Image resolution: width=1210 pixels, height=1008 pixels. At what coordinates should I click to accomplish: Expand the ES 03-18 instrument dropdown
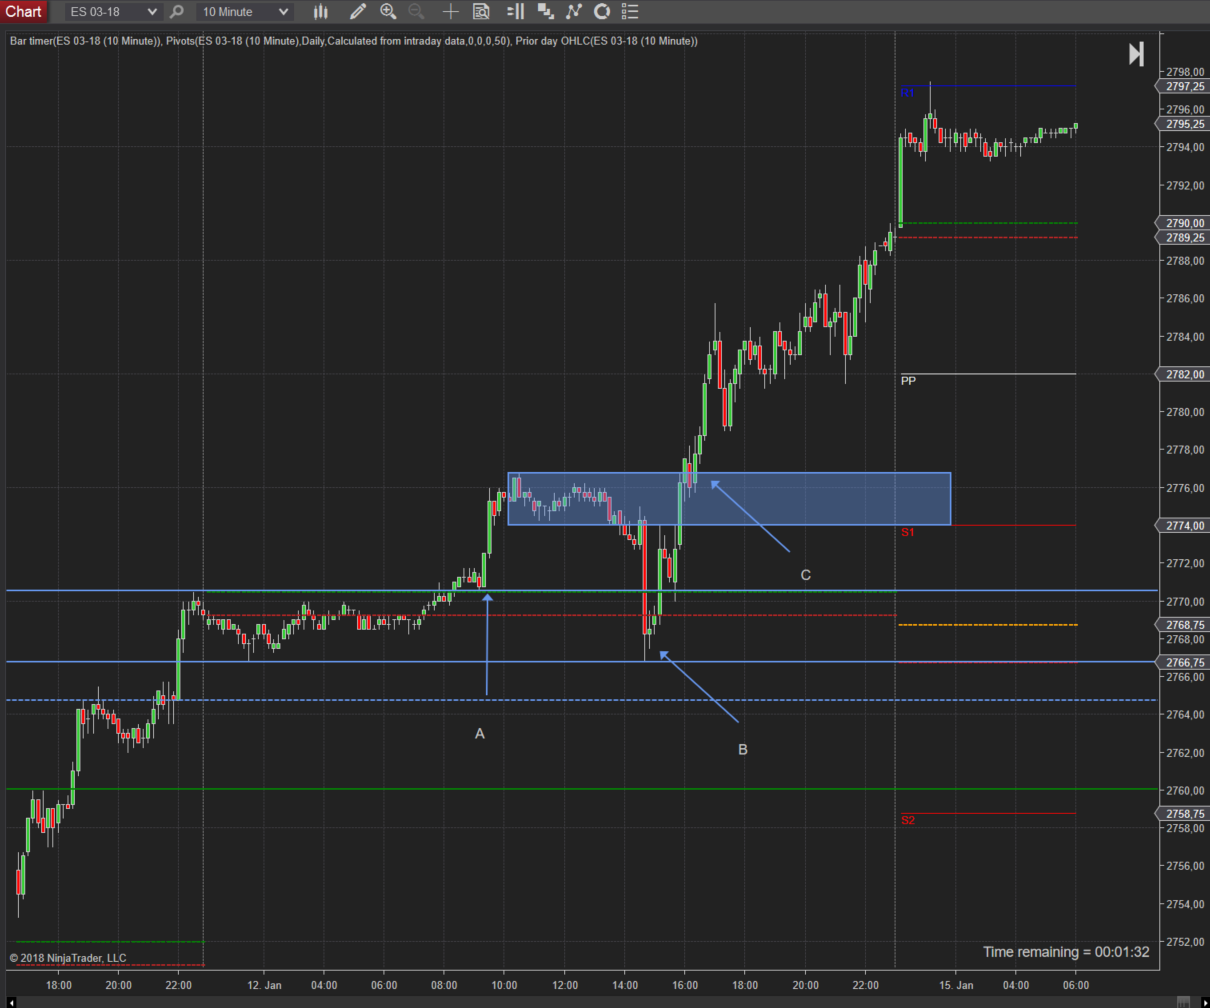152,12
